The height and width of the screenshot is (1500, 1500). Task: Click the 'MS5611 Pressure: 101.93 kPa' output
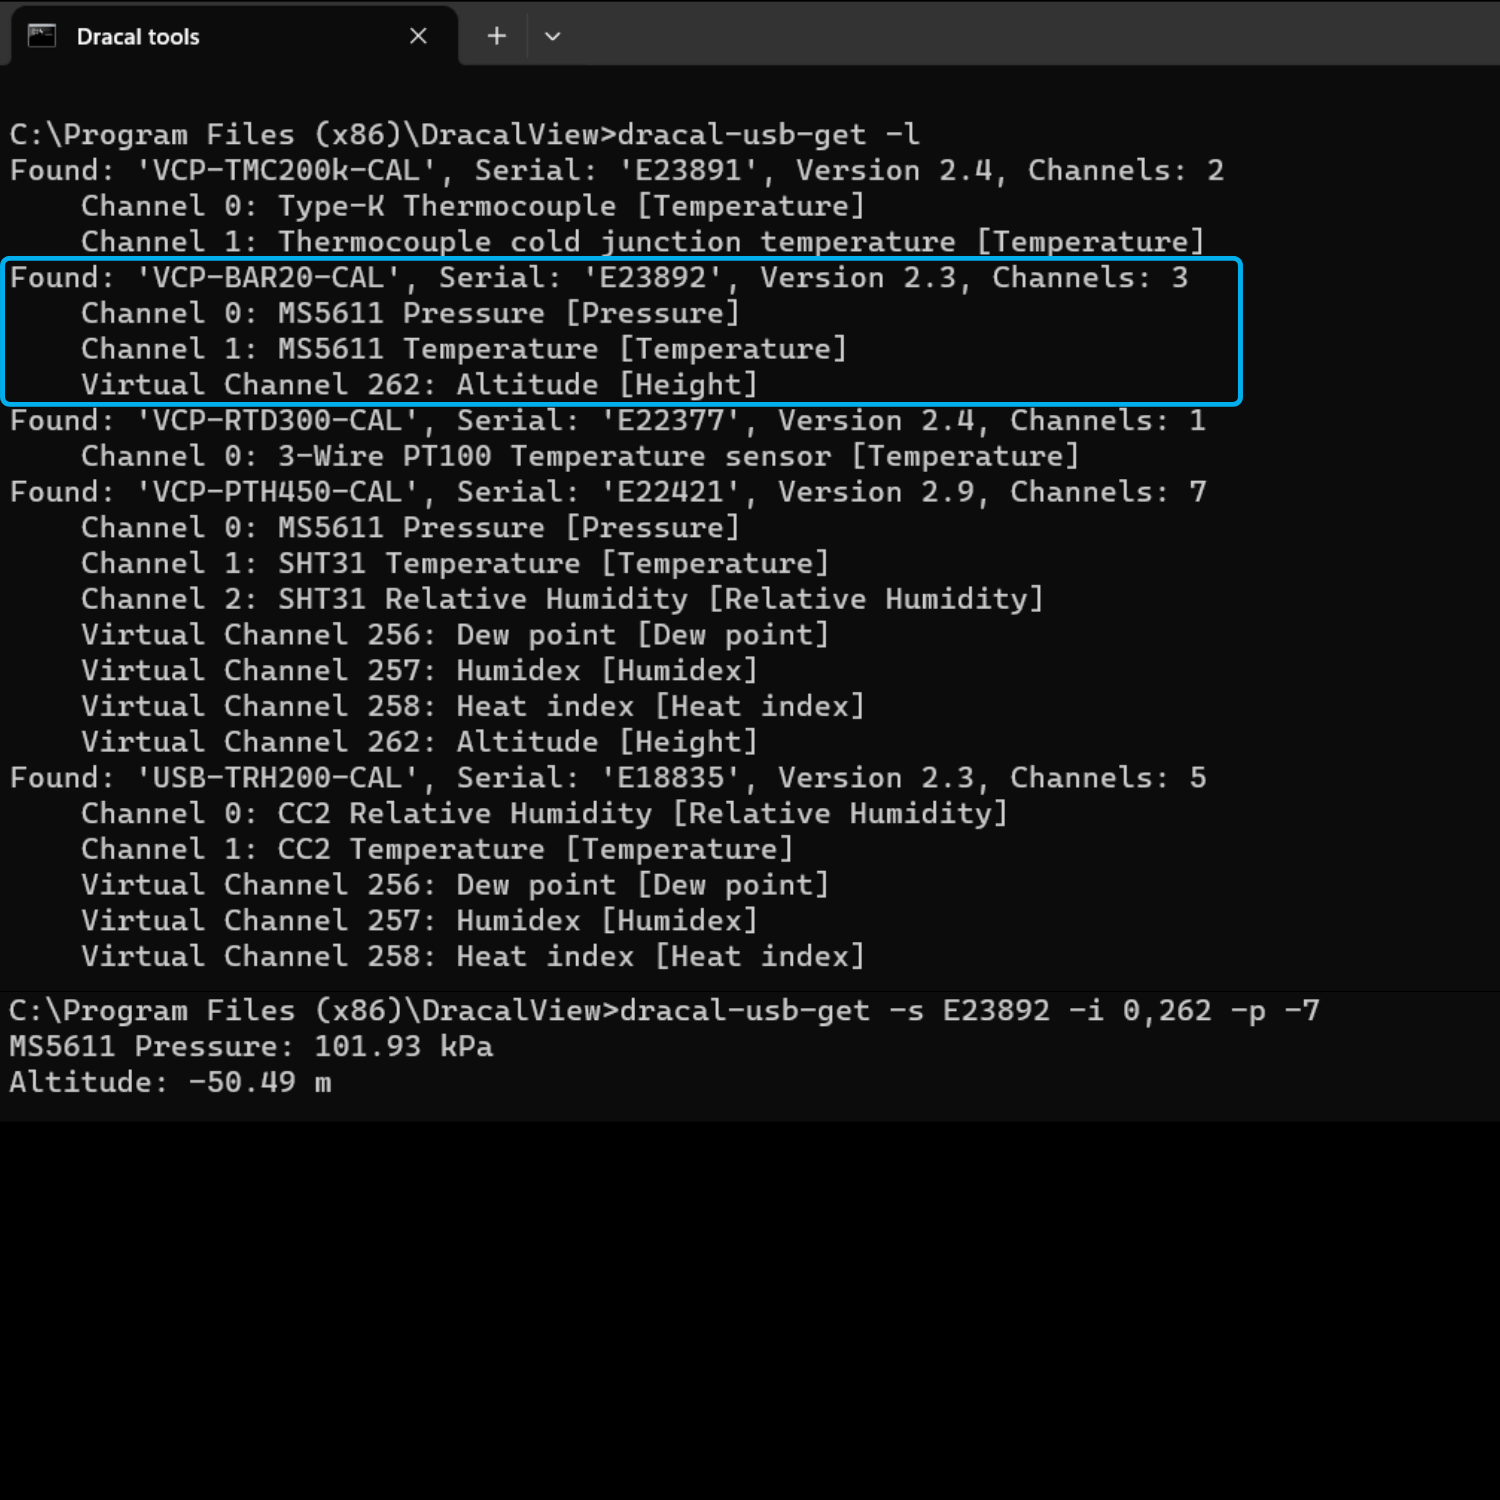[251, 1046]
